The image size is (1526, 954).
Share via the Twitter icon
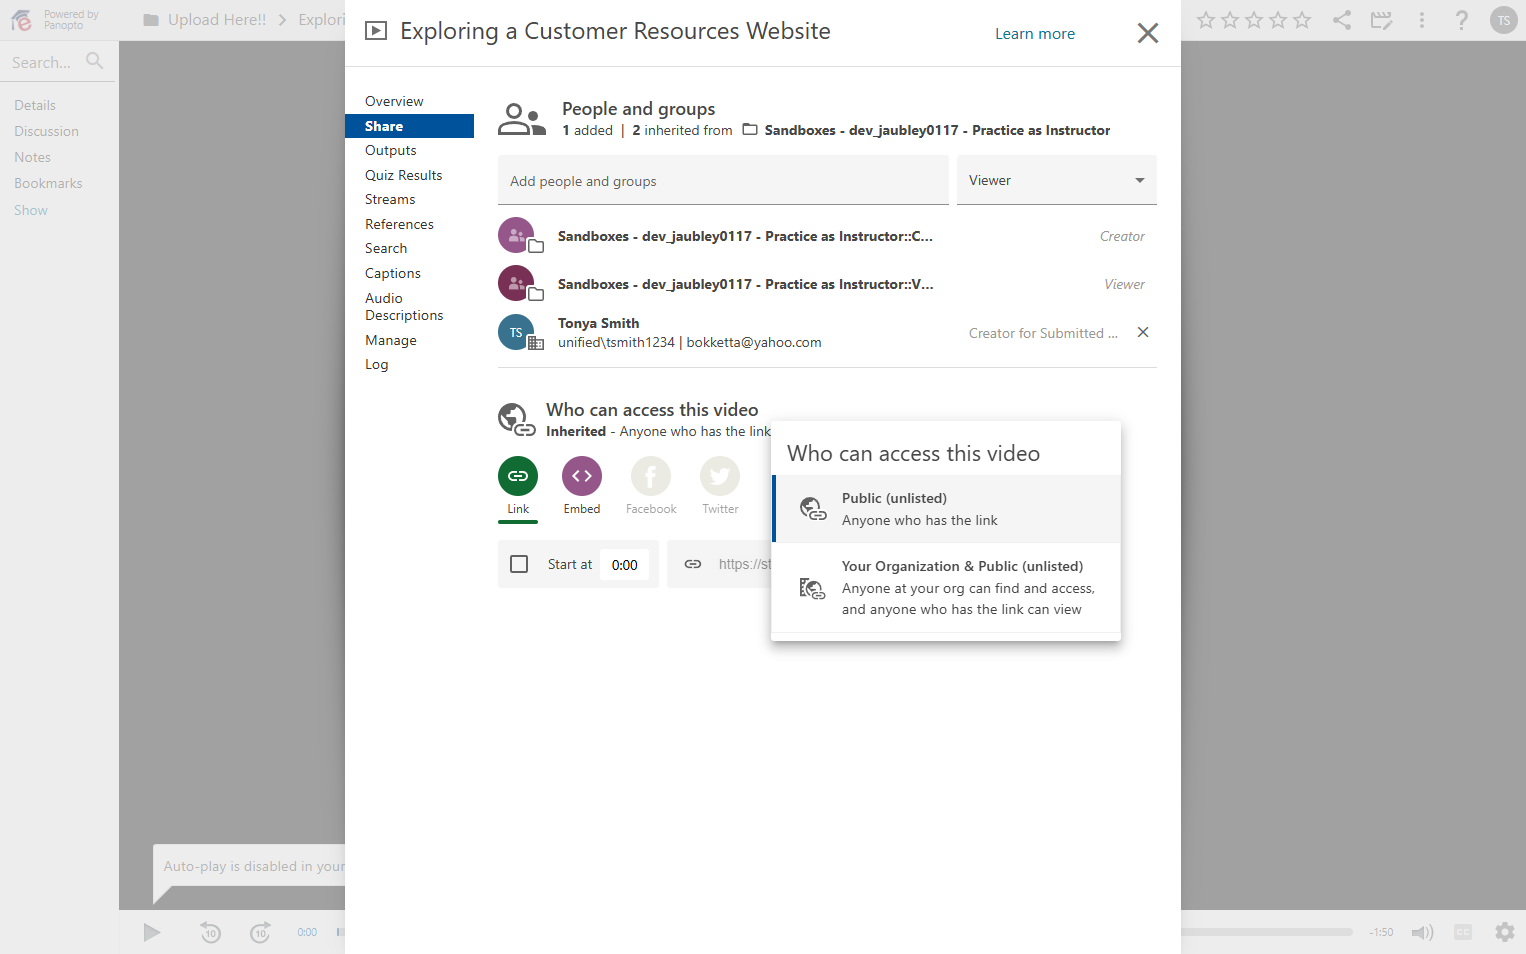[x=720, y=476]
